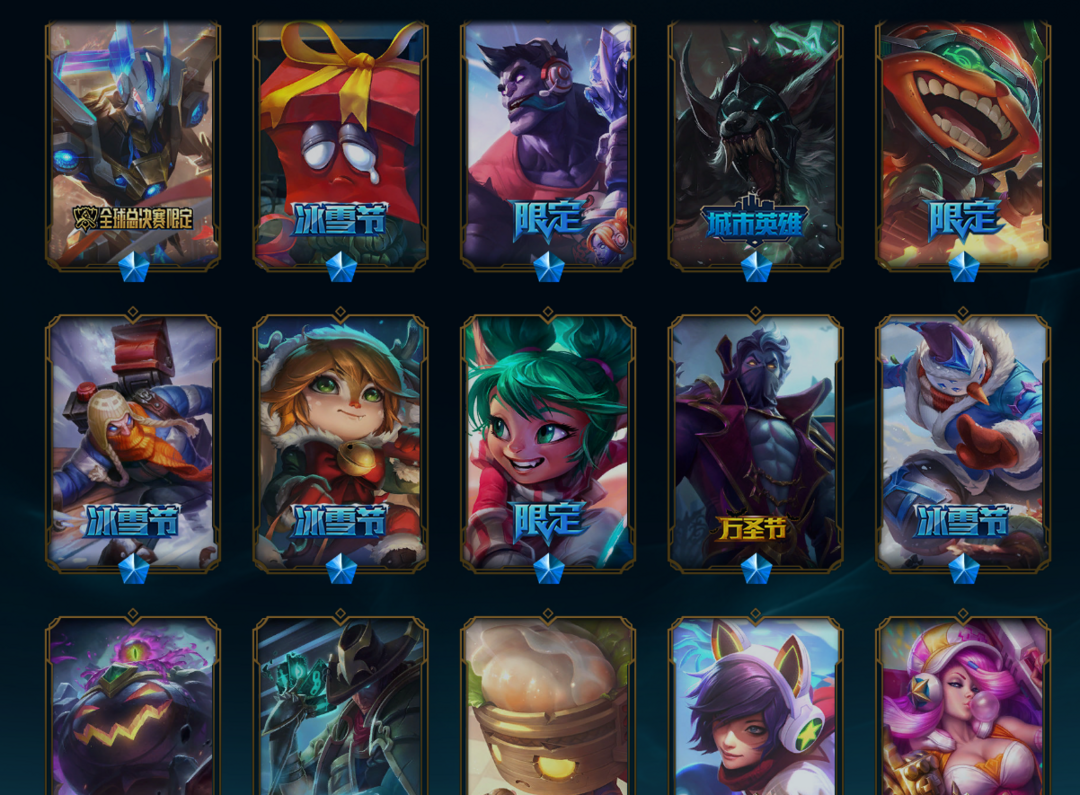Select the gem below the orange-haired Poppy card

[x=341, y=569]
